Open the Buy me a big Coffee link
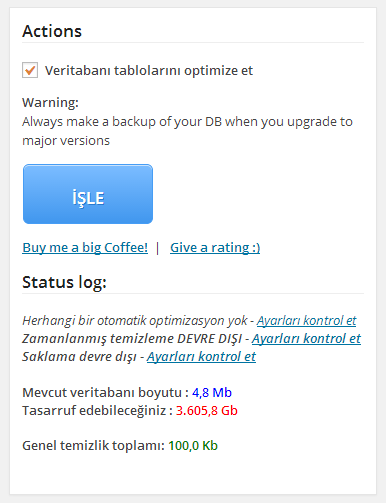 click(x=85, y=247)
